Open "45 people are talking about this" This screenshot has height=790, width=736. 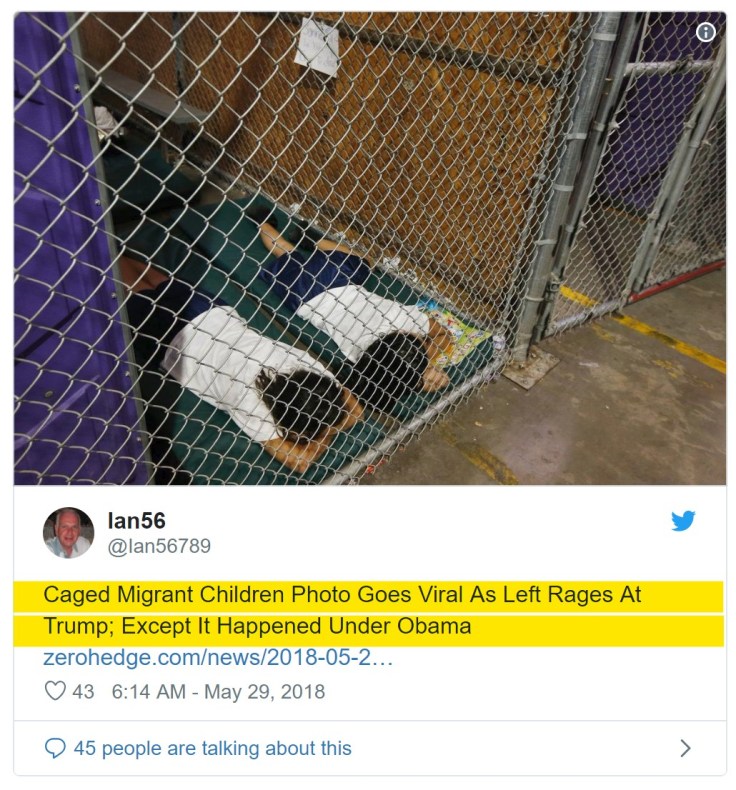[x=213, y=748]
